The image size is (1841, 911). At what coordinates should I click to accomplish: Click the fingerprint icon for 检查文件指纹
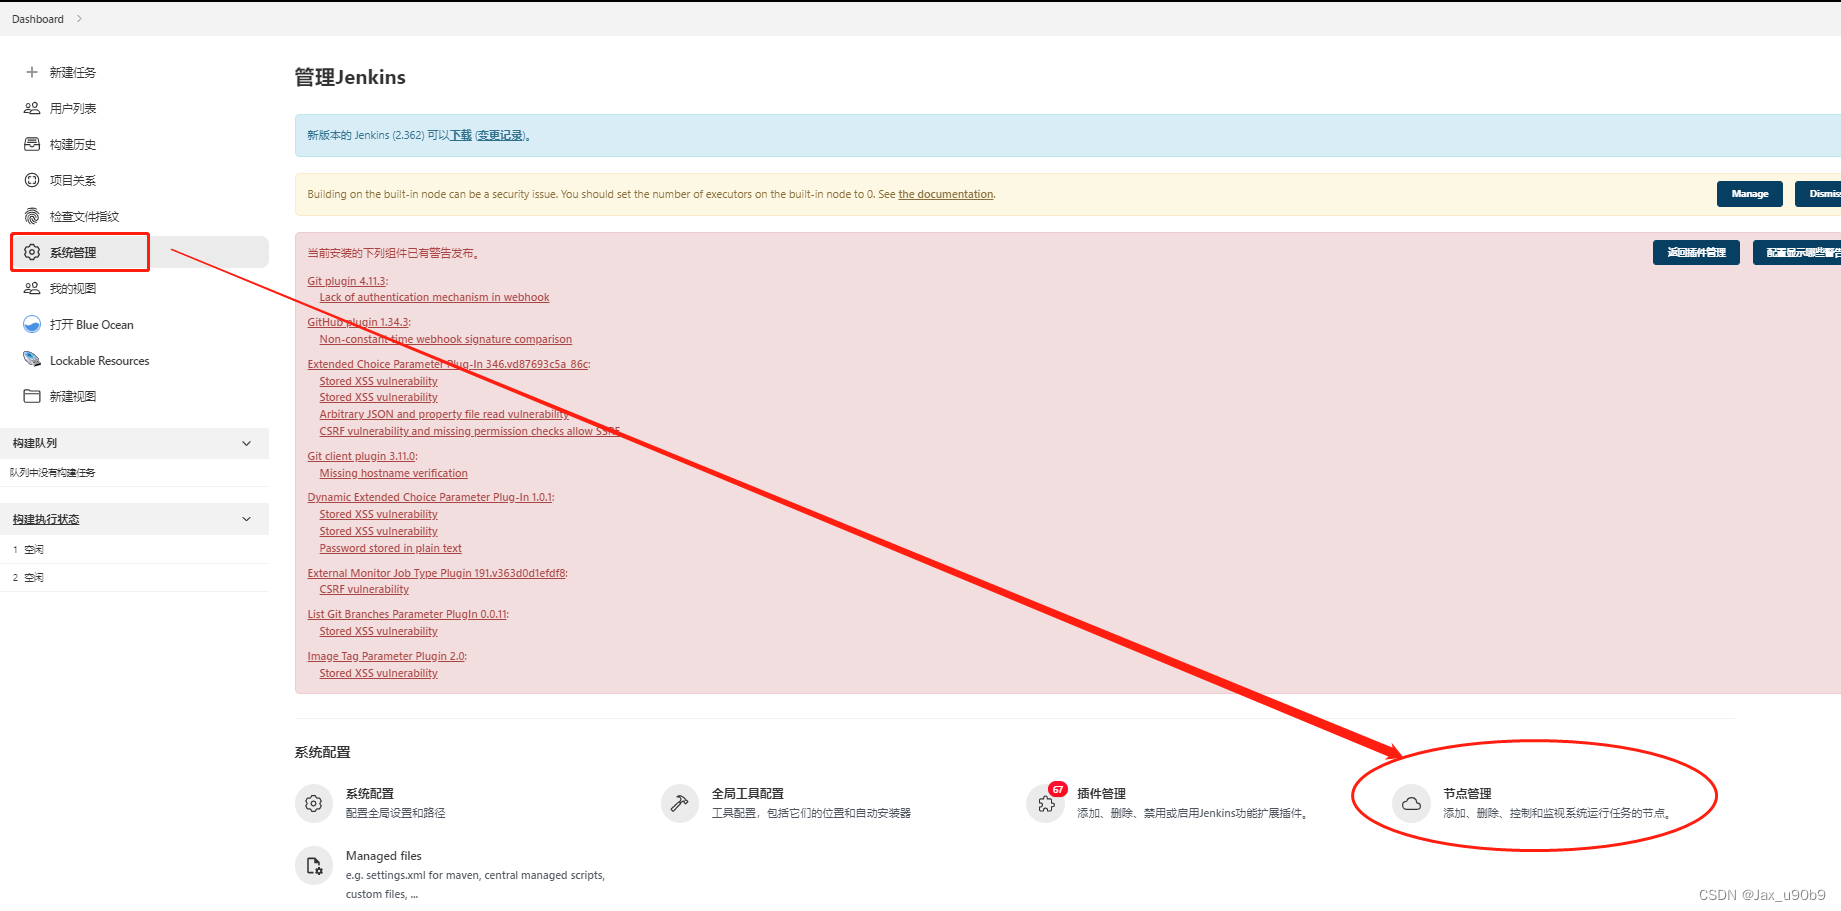coord(32,216)
